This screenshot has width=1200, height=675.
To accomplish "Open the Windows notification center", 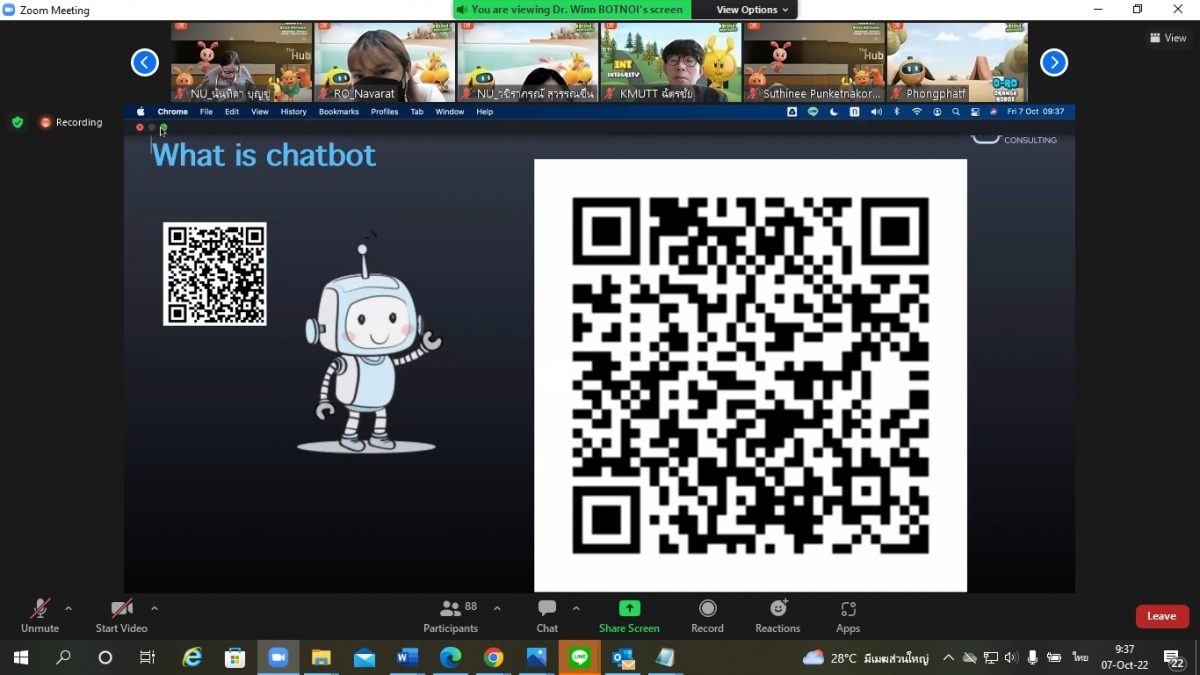I will coord(1174,658).
